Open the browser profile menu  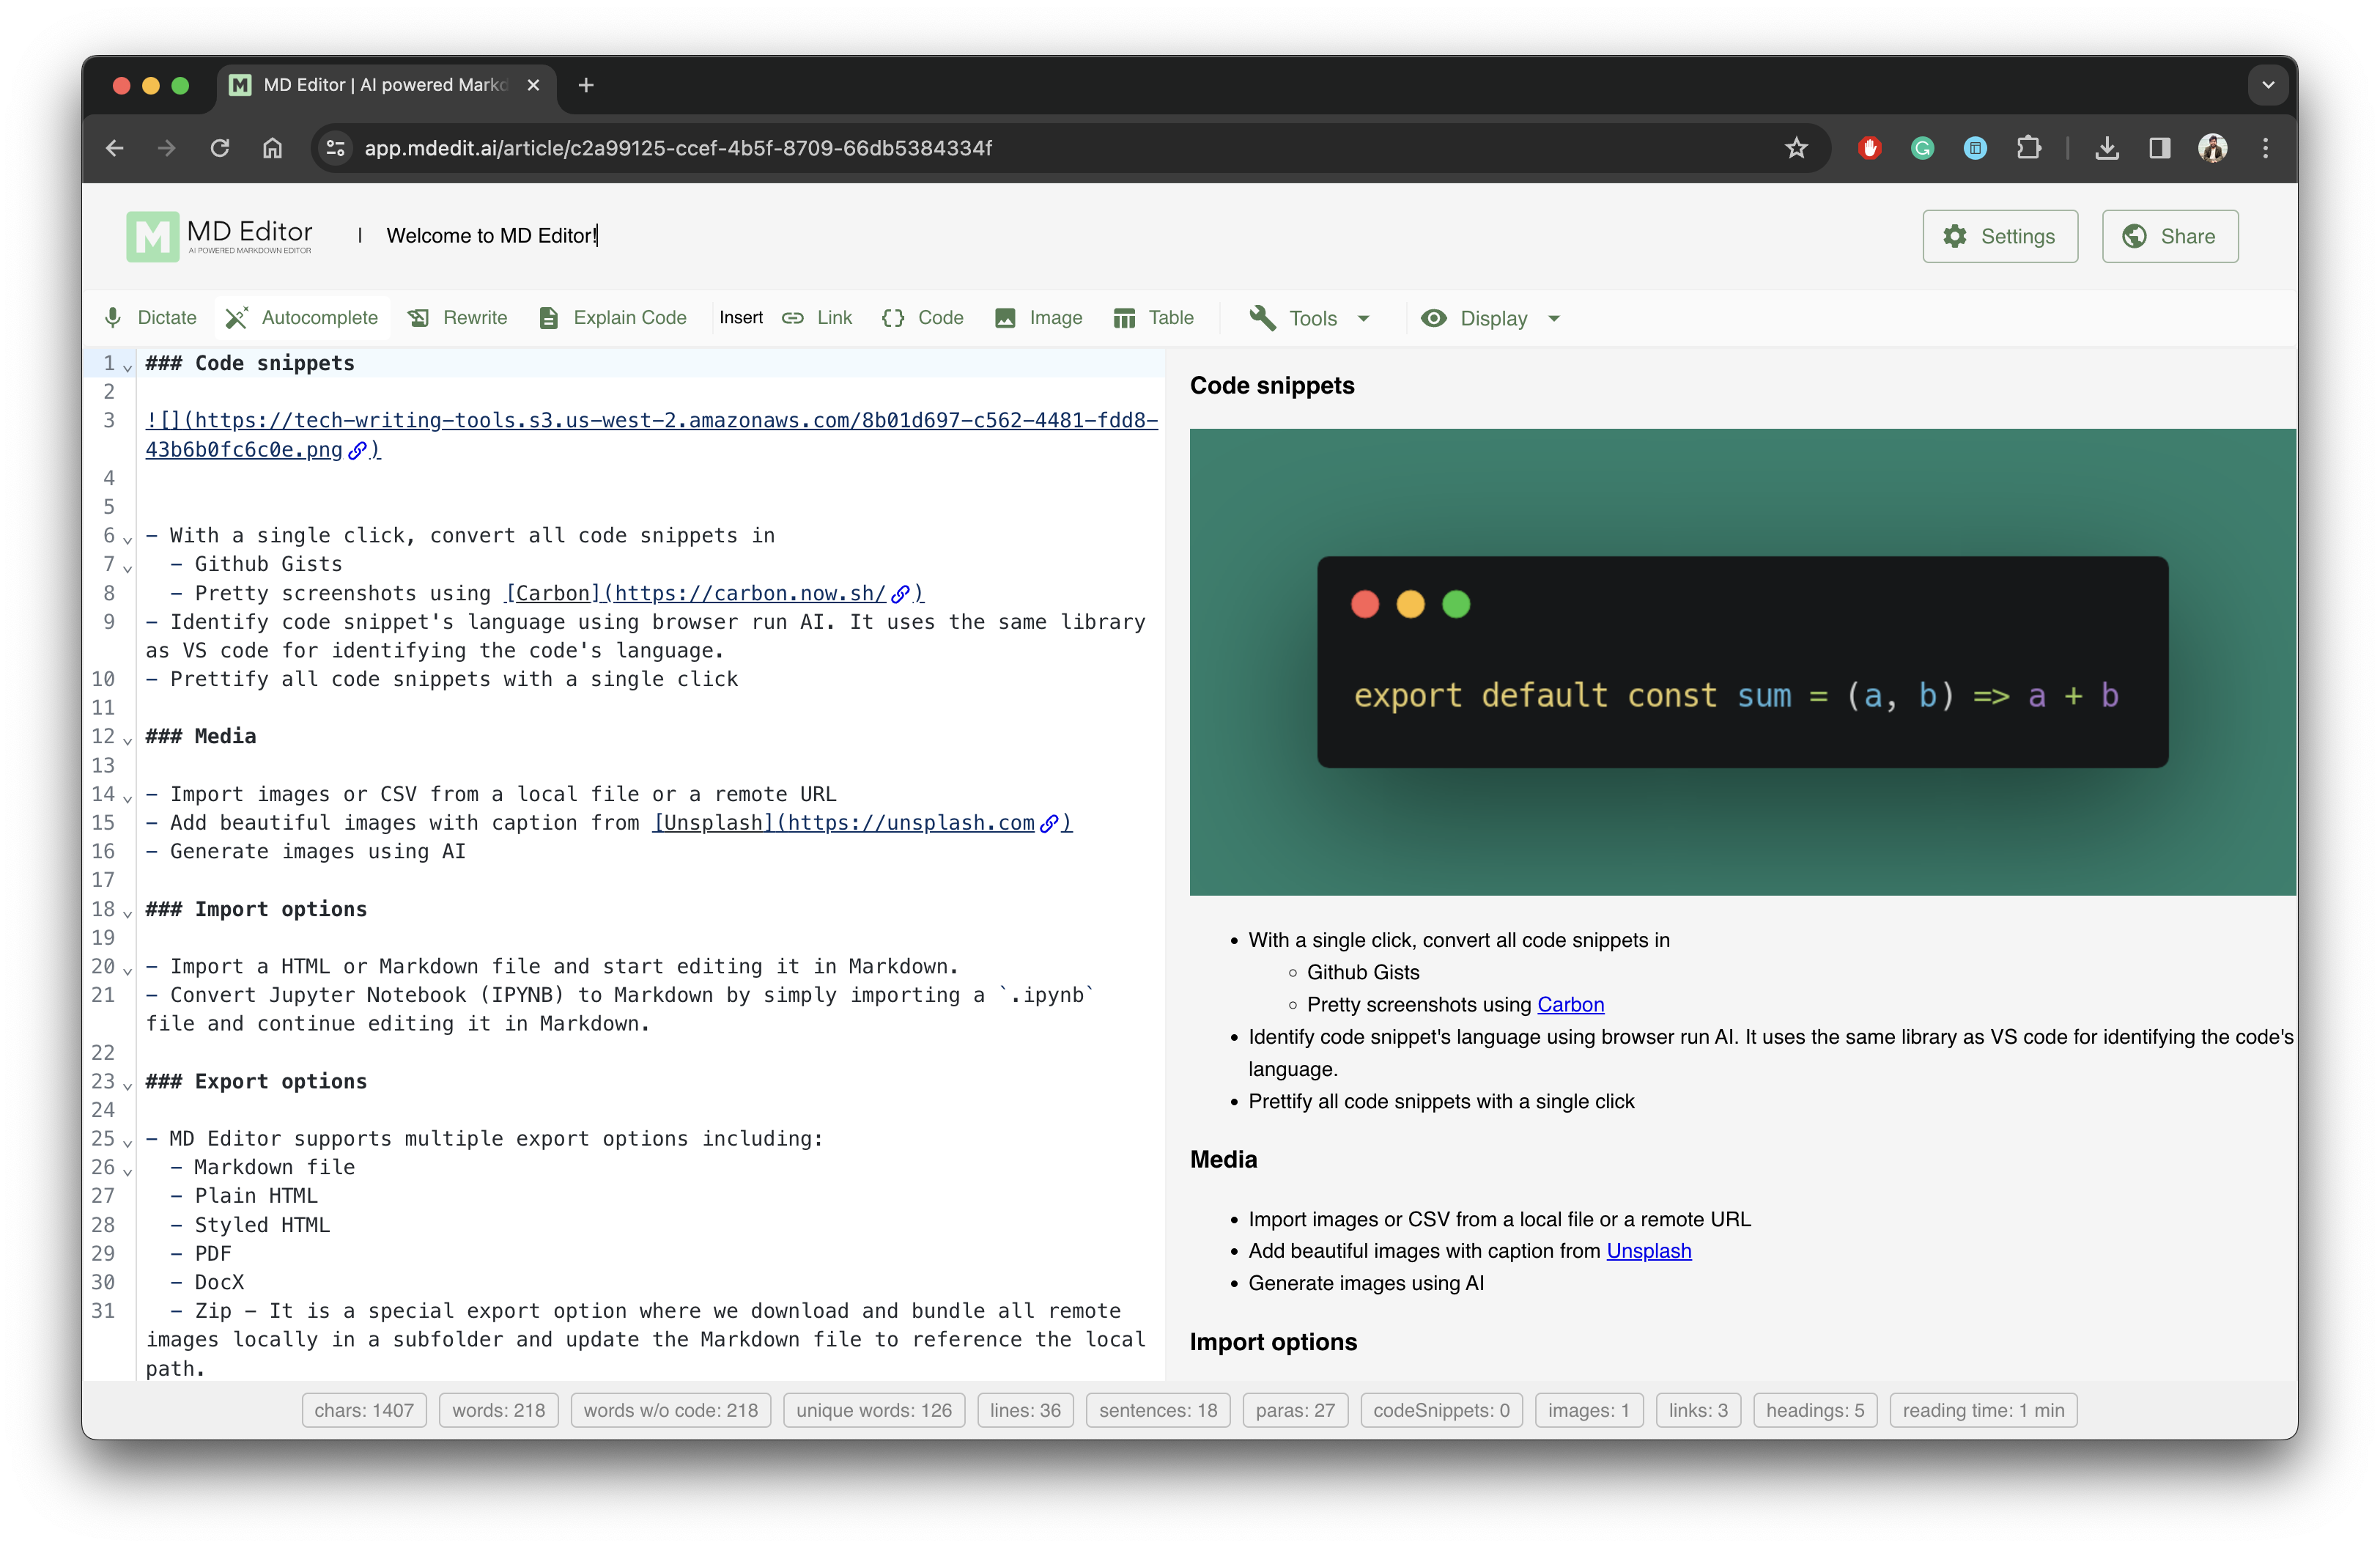pyautogui.click(x=2213, y=148)
